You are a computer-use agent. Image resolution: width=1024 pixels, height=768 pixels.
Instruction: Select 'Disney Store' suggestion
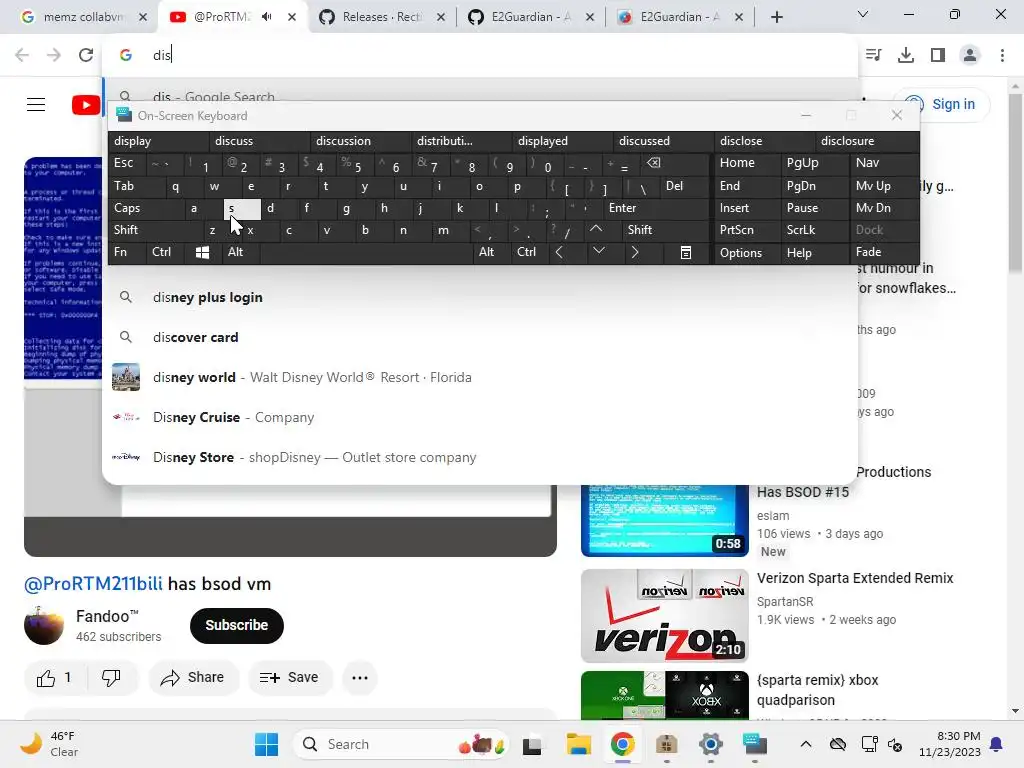pos(480,457)
